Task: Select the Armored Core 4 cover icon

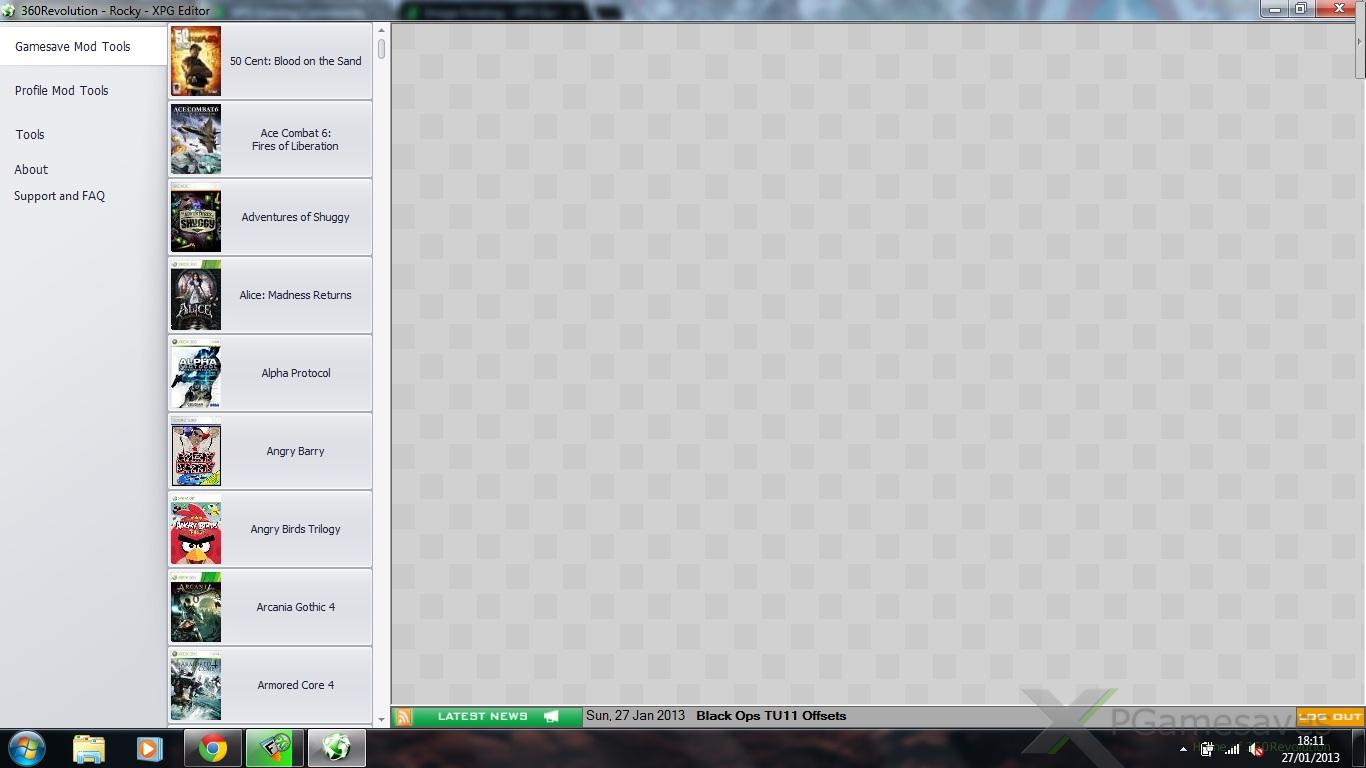Action: 196,685
